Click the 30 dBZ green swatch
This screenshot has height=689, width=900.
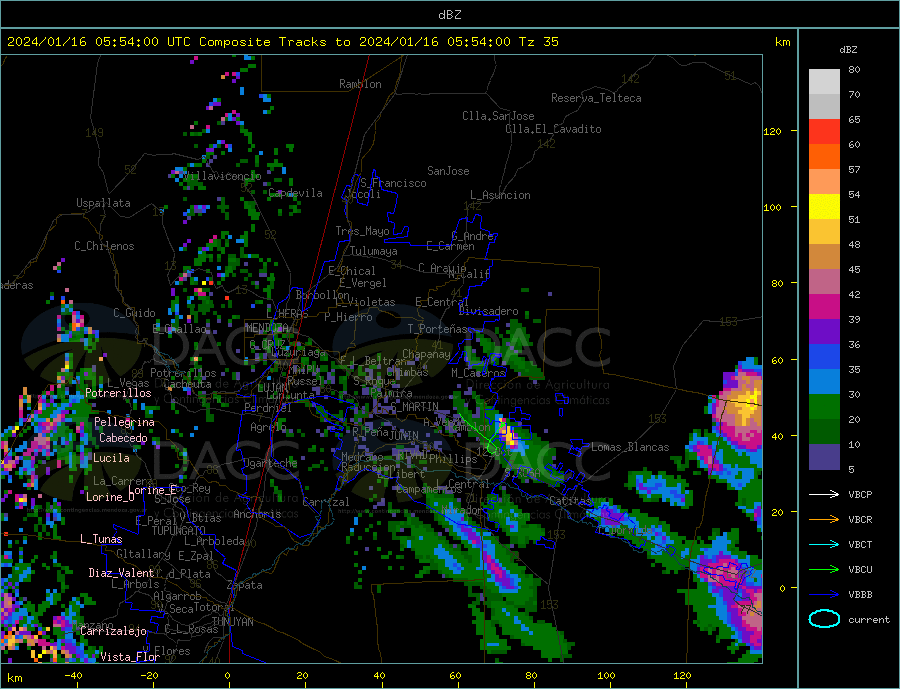(824, 407)
